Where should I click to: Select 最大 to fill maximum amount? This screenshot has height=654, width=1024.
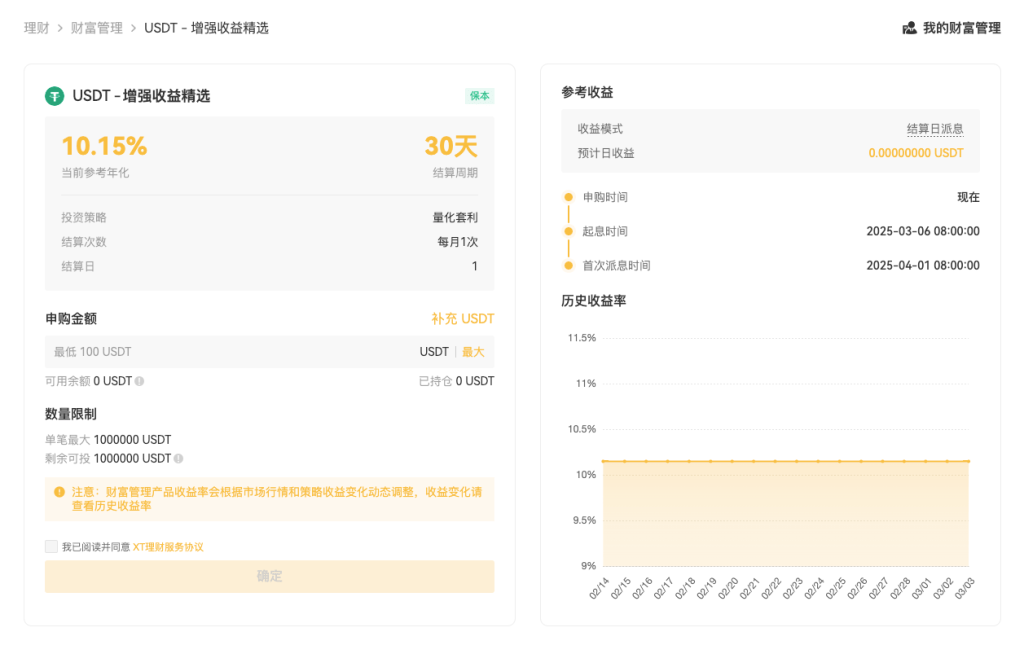pos(471,351)
